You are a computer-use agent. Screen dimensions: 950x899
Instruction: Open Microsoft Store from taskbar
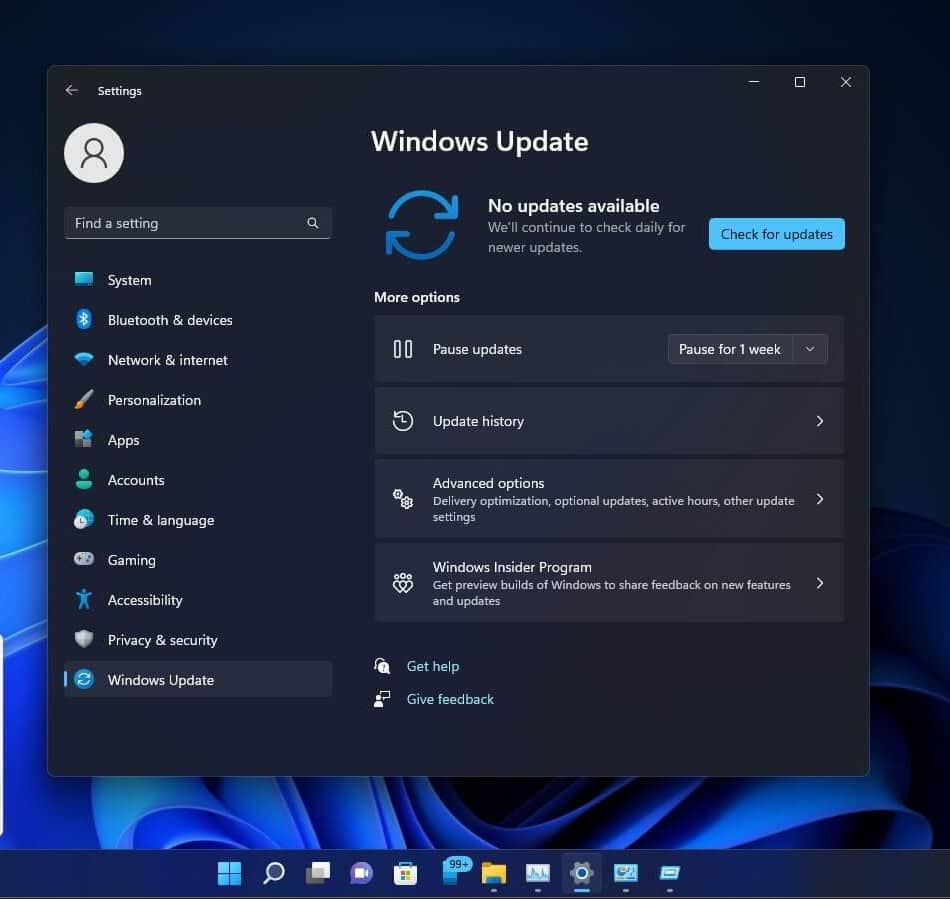point(405,873)
